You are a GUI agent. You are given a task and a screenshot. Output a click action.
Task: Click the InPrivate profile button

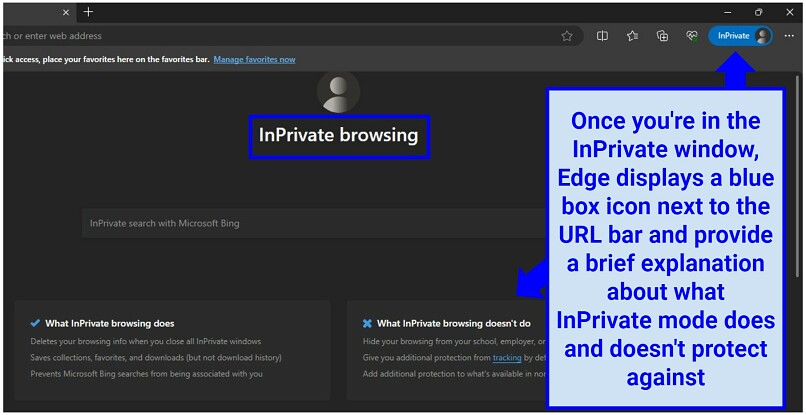pos(740,36)
